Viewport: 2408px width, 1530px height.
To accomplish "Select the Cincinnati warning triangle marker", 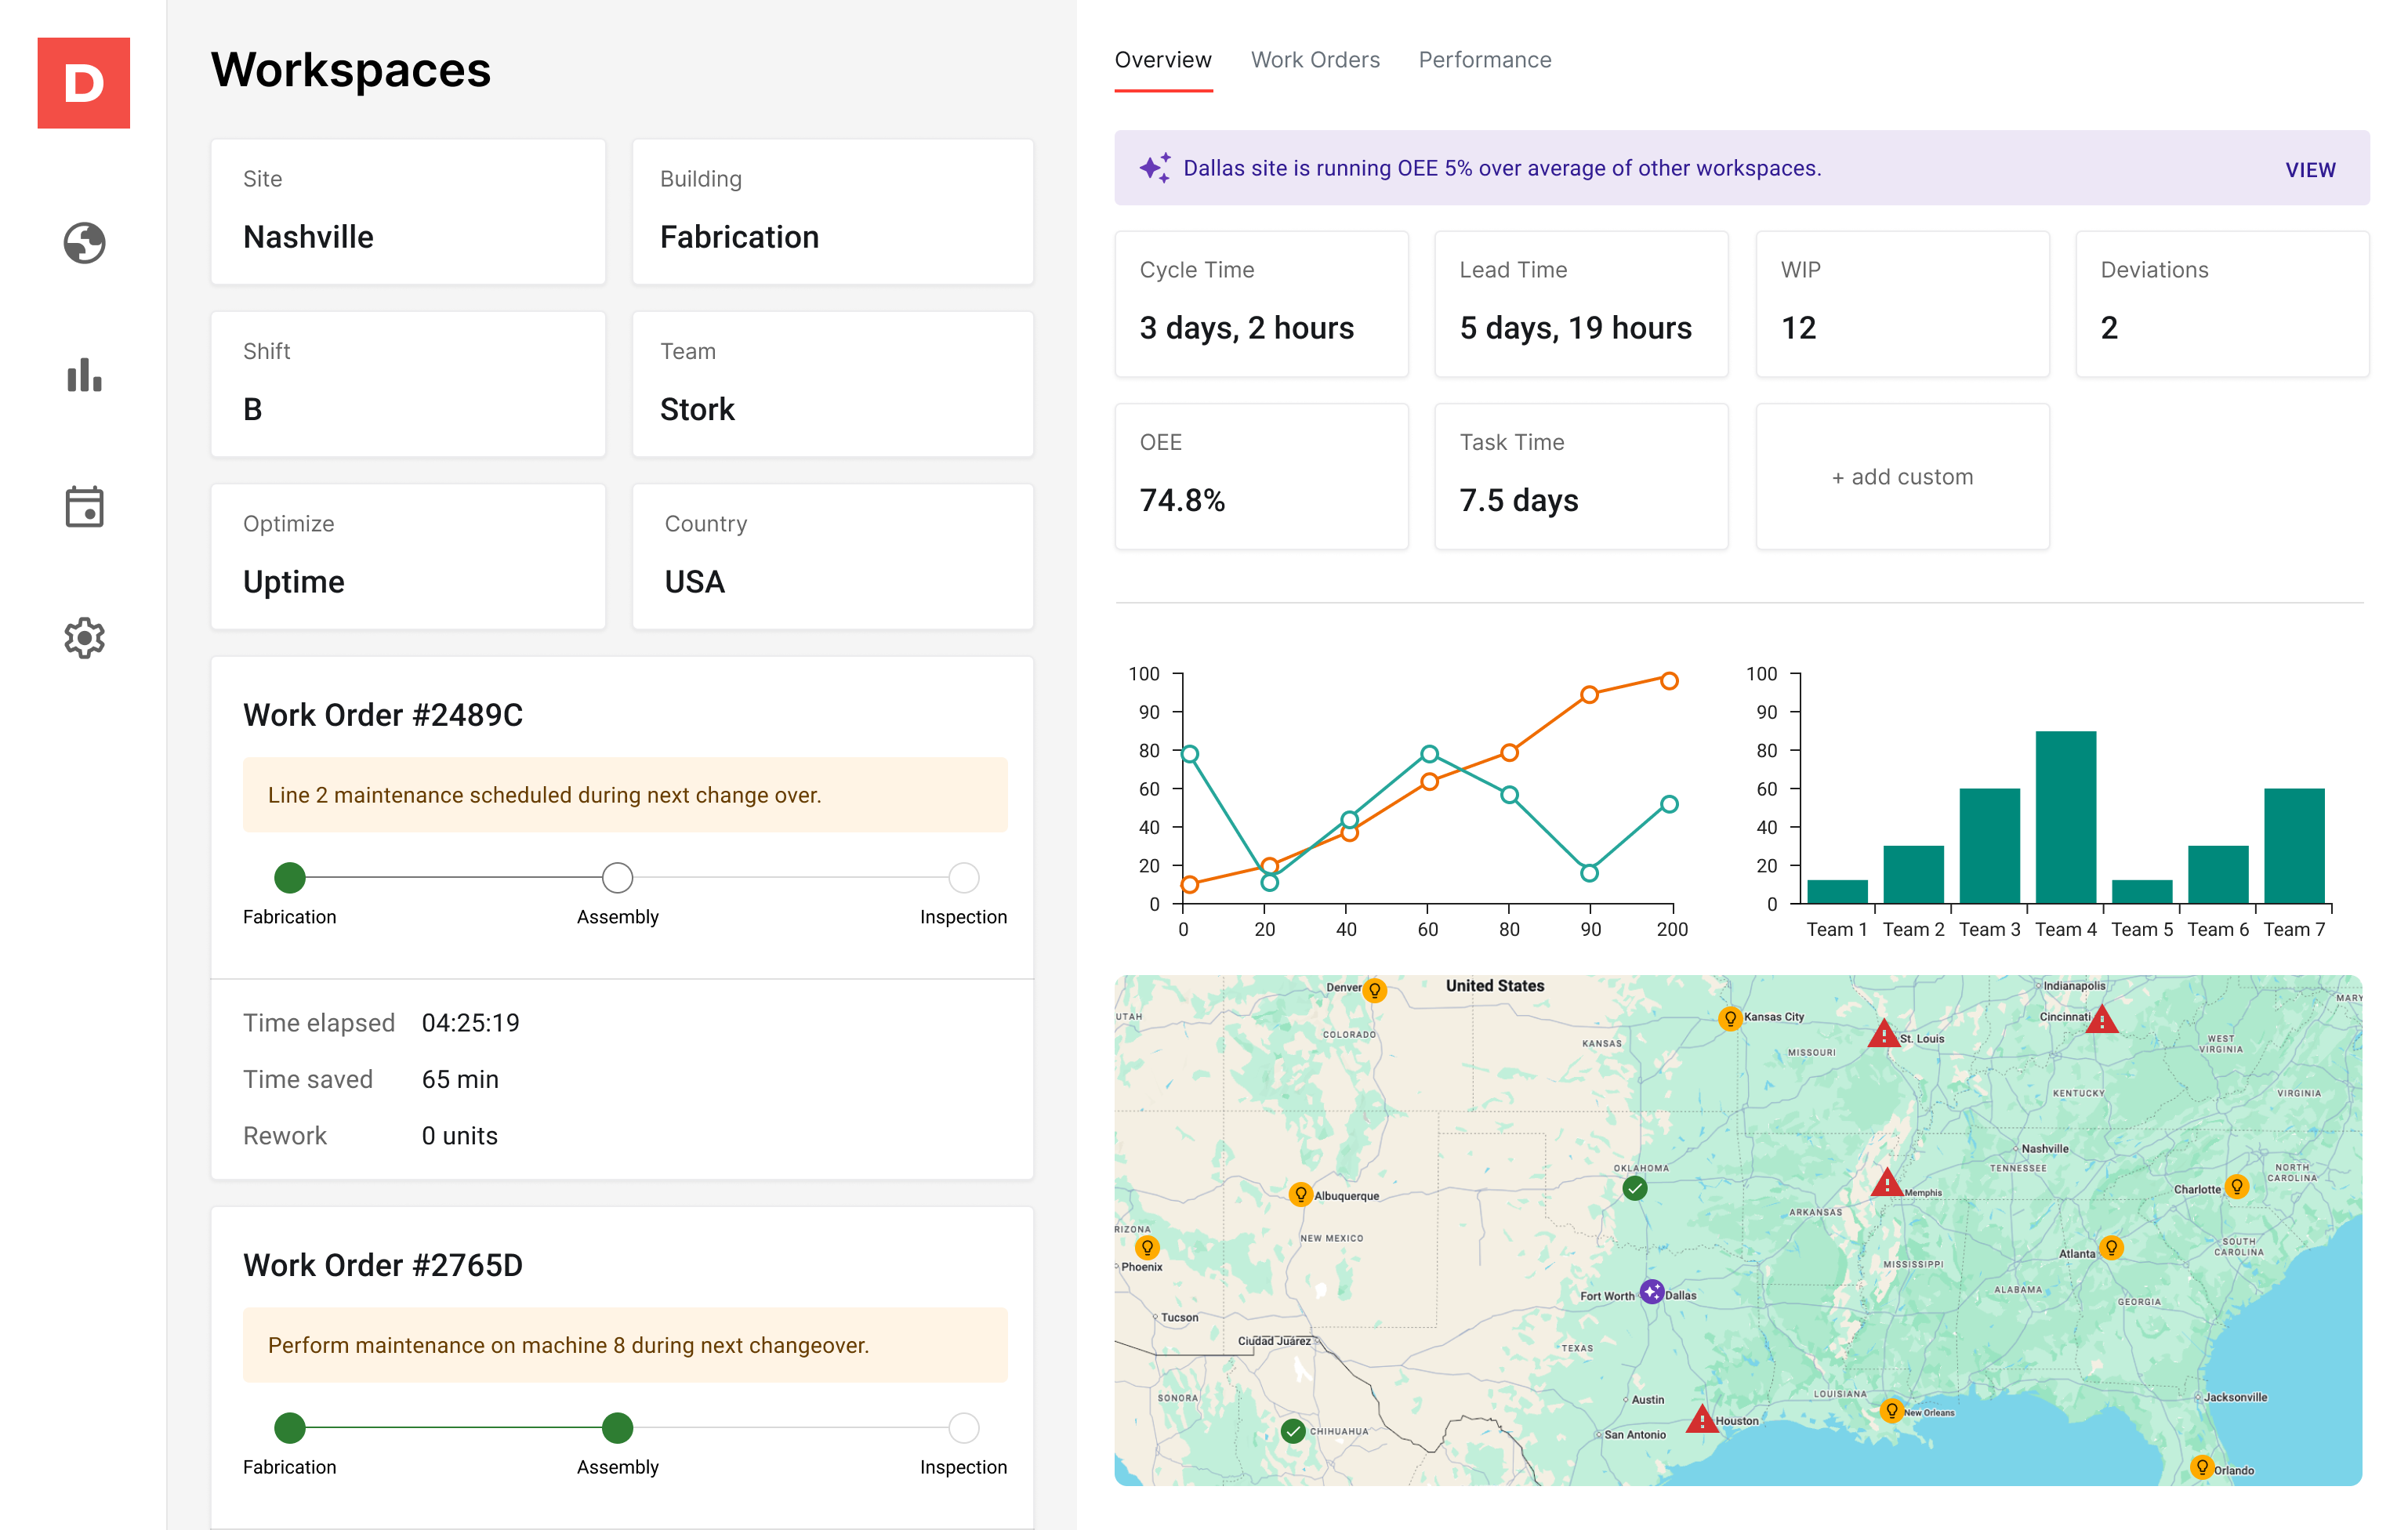I will pyautogui.click(x=2102, y=1019).
